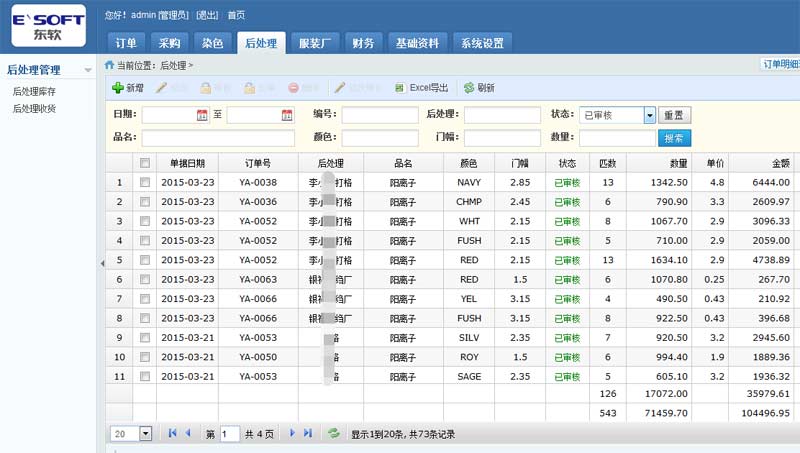Viewport: 800px width, 453px height.
Task: Switch to the 财务 tab
Action: 363,43
